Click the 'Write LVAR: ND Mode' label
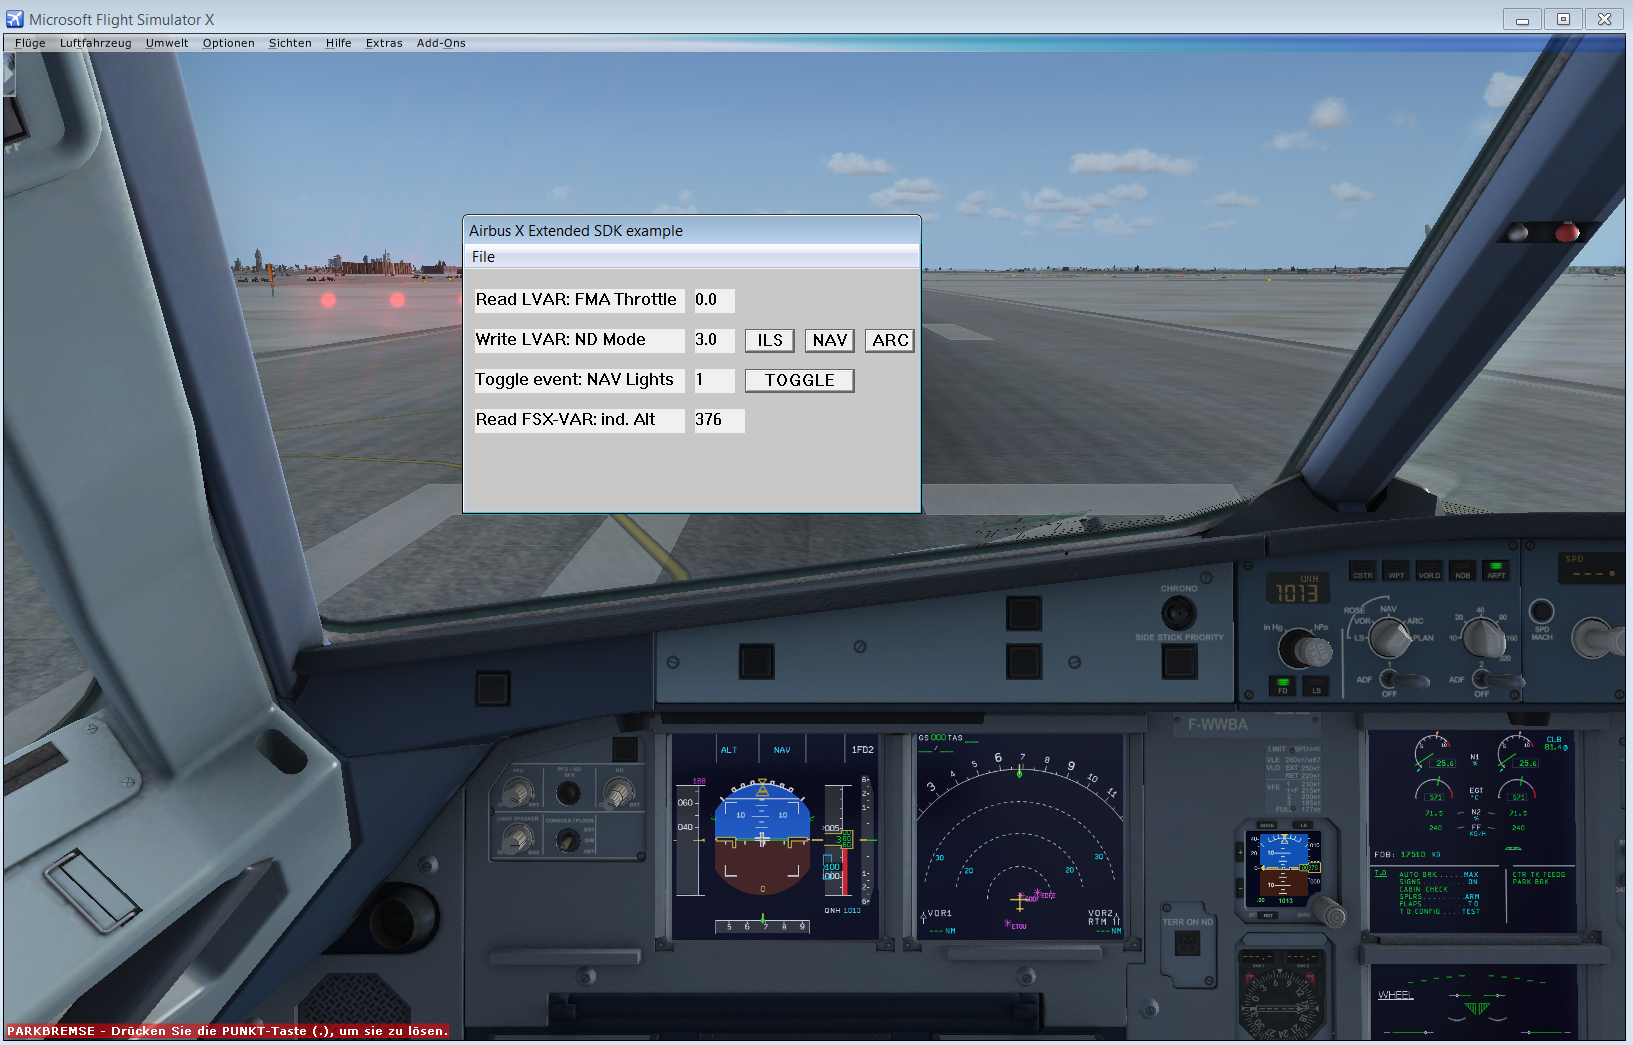1633x1045 pixels. [x=580, y=340]
